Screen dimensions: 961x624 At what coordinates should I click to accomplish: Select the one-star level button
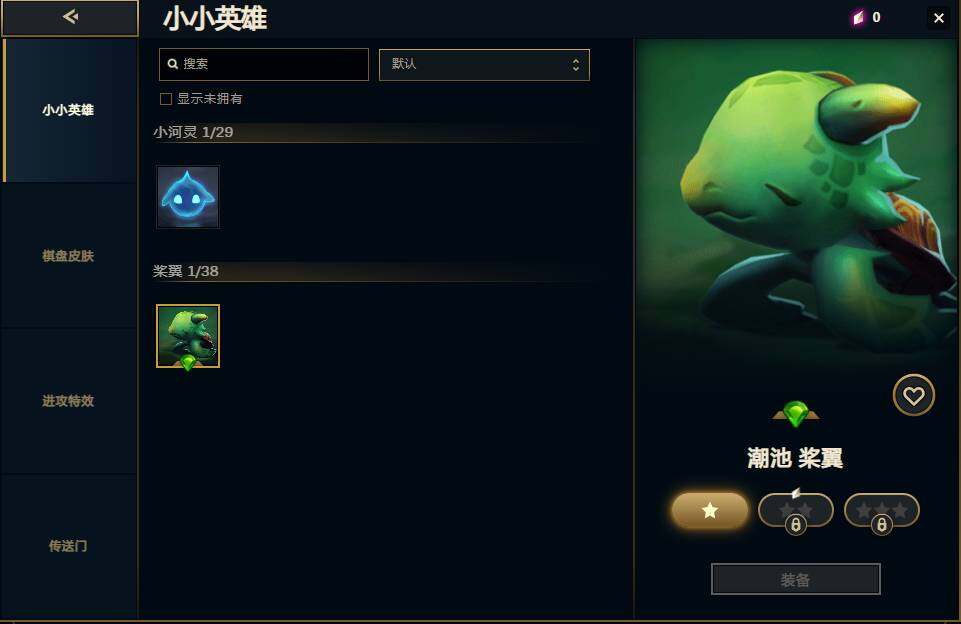coord(710,510)
